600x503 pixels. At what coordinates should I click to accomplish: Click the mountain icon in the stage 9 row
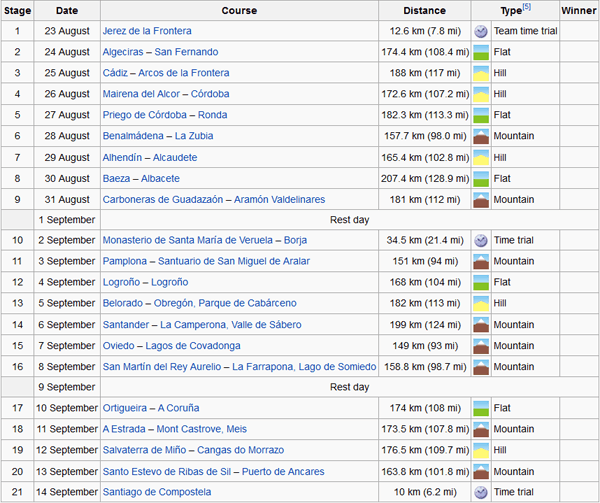coord(481,200)
